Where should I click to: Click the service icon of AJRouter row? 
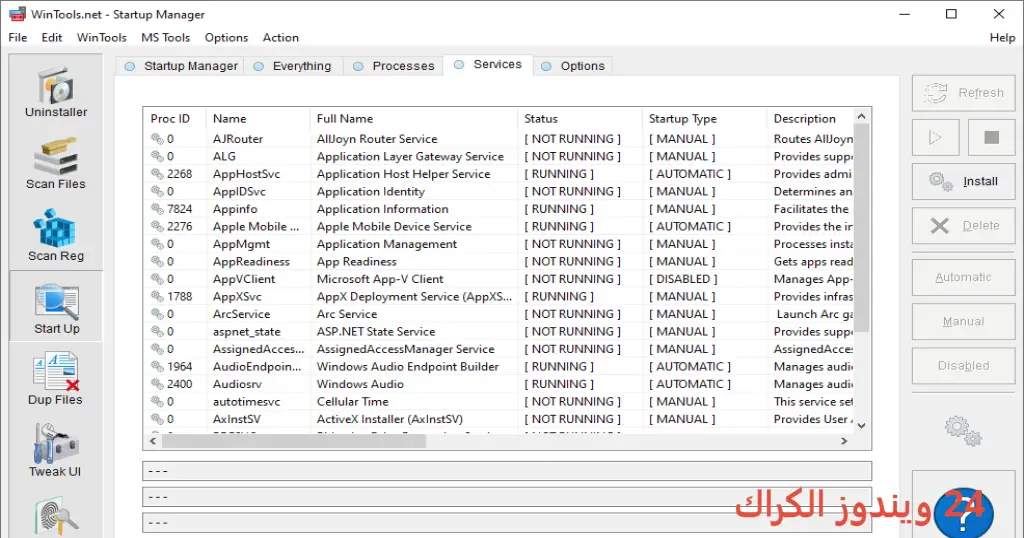coord(157,138)
